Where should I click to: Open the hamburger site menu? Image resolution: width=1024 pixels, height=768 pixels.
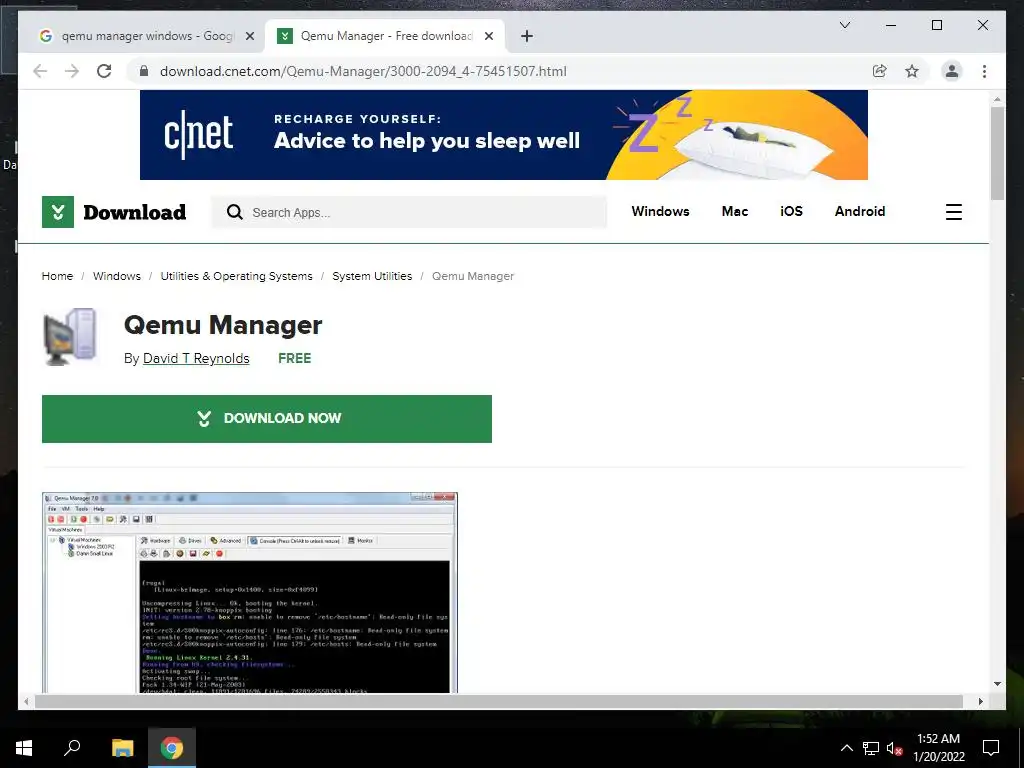click(x=953, y=212)
